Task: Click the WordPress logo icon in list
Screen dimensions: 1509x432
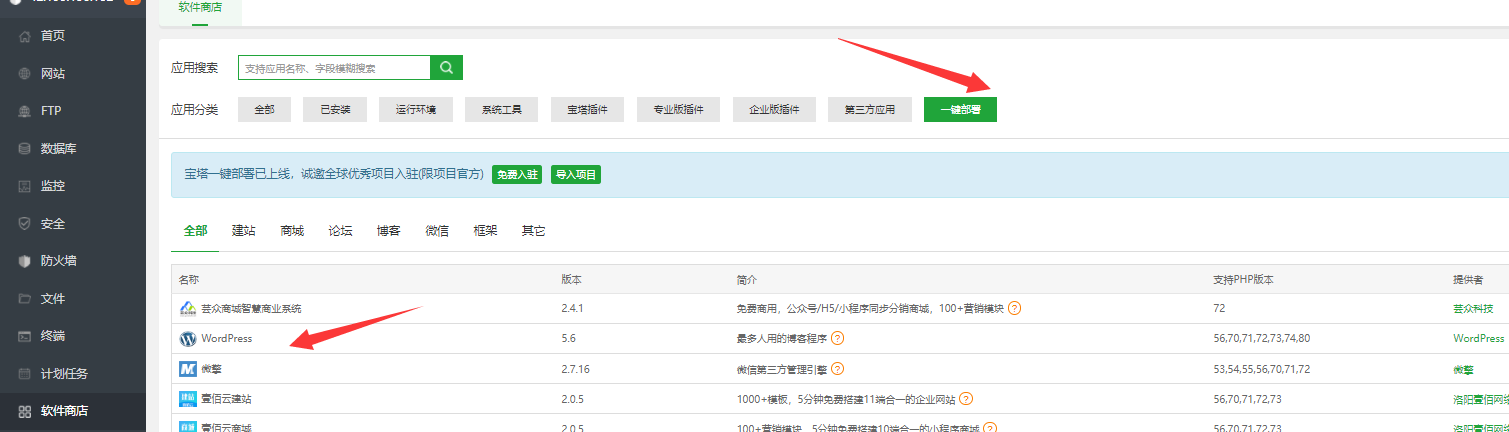Action: pyautogui.click(x=188, y=339)
